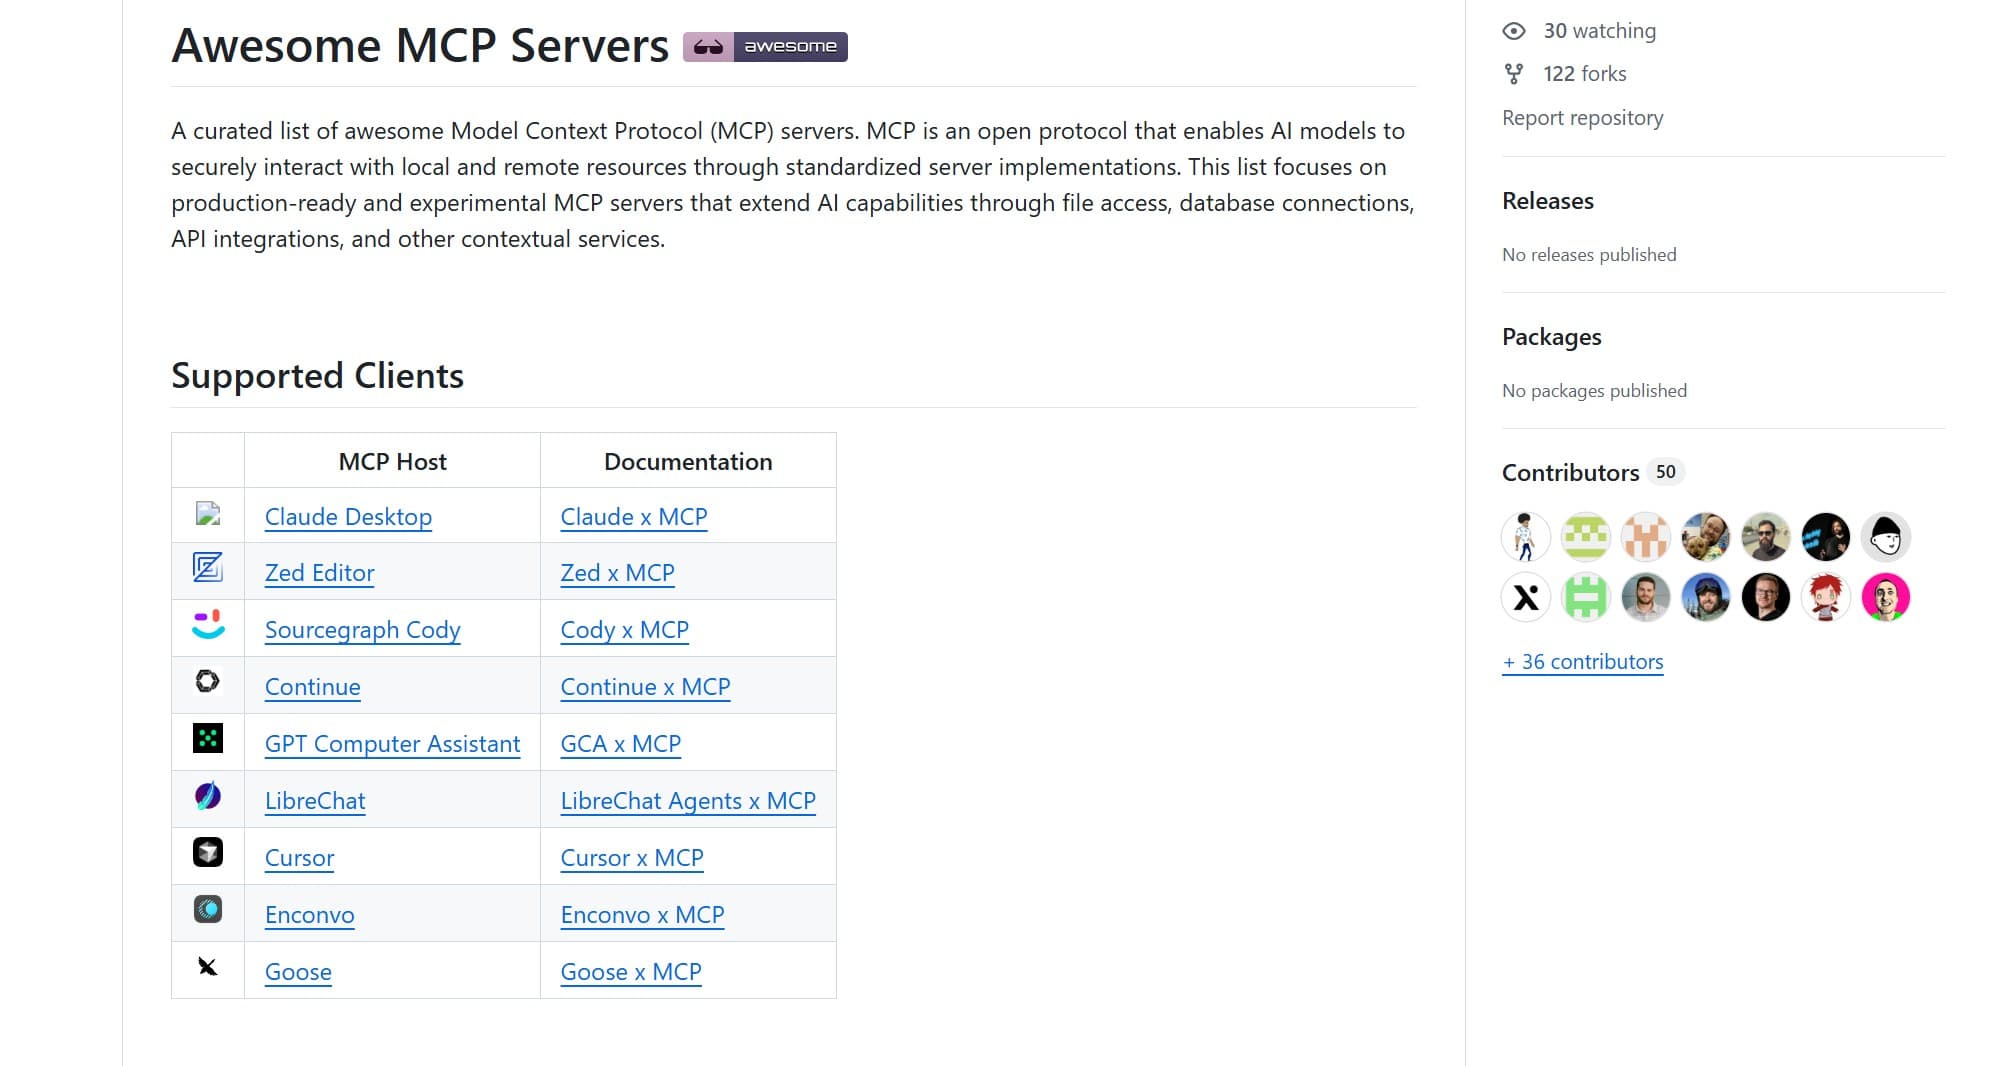The width and height of the screenshot is (1993, 1066).
Task: Open the Releases section heading
Action: coord(1547,201)
